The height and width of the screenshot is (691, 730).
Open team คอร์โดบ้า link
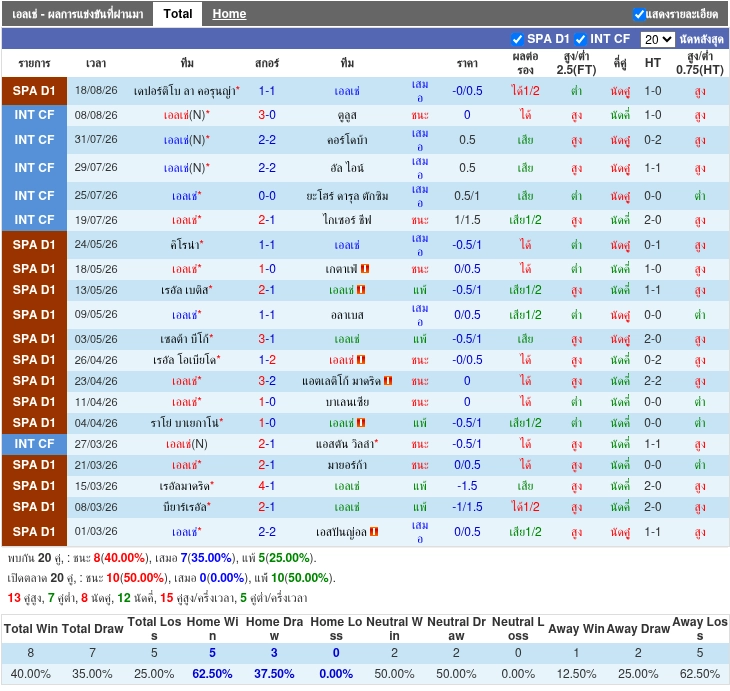click(x=347, y=140)
